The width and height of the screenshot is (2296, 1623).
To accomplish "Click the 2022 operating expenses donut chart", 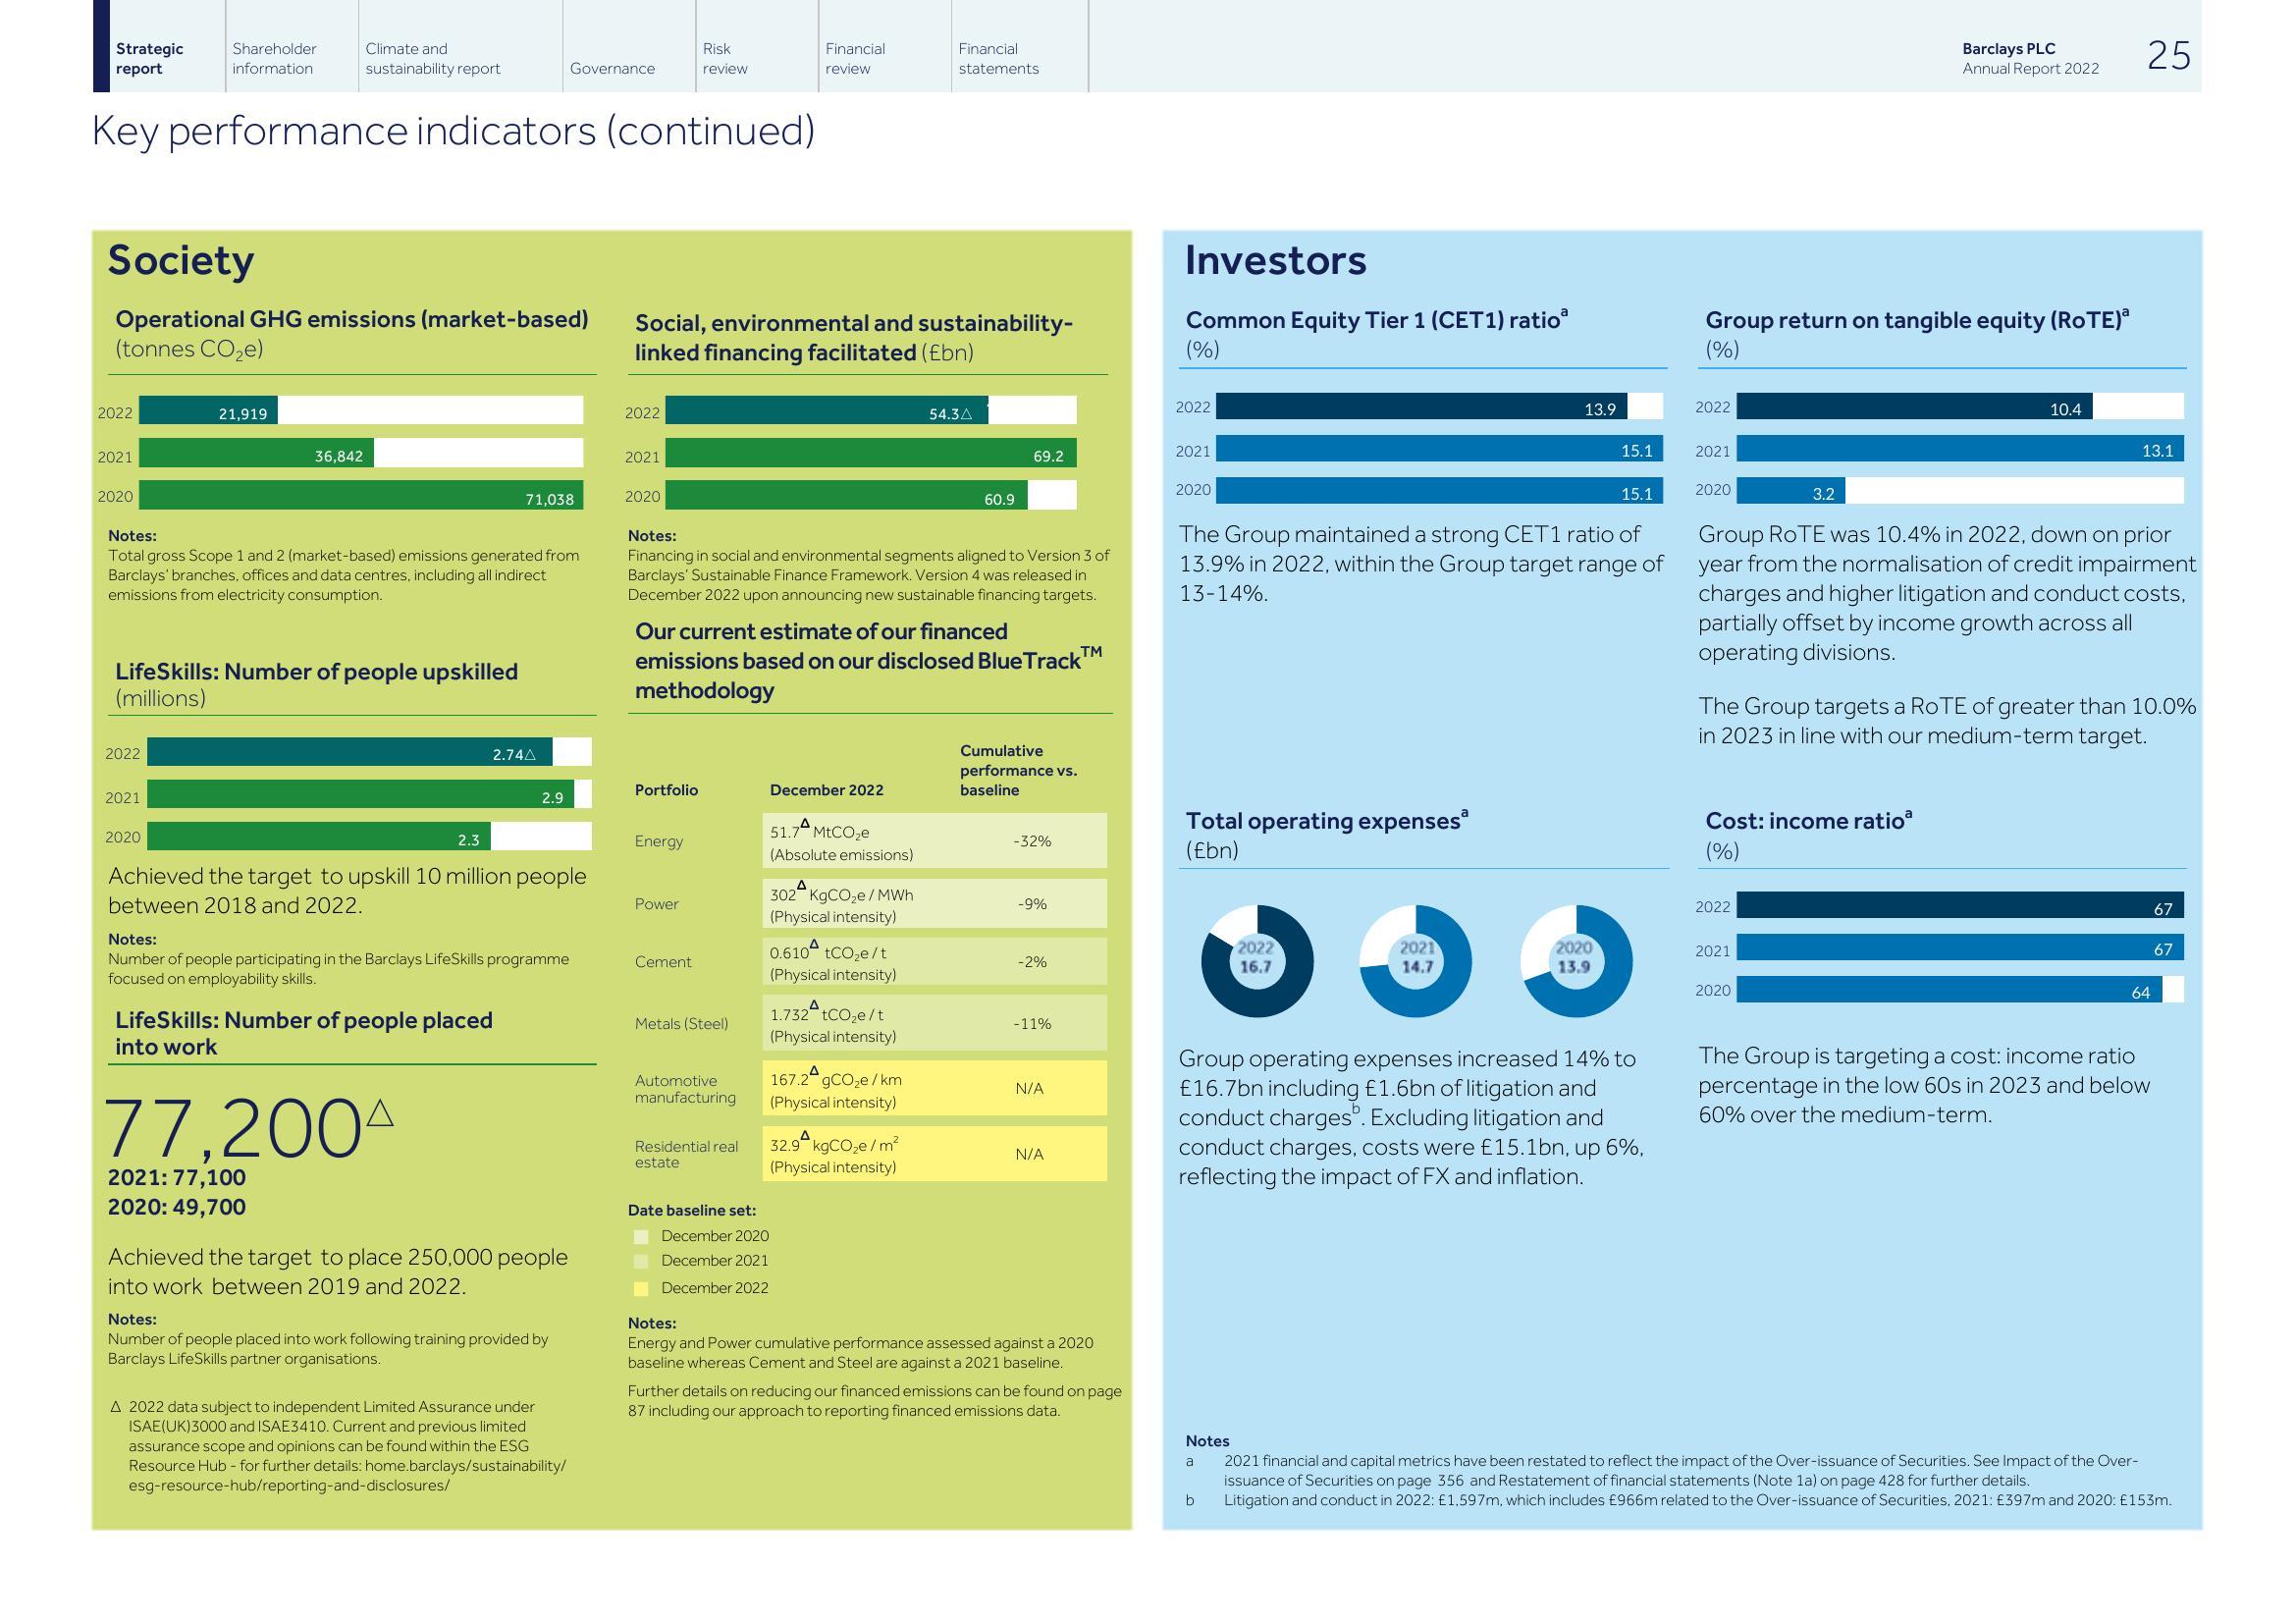I will 1257,961.
